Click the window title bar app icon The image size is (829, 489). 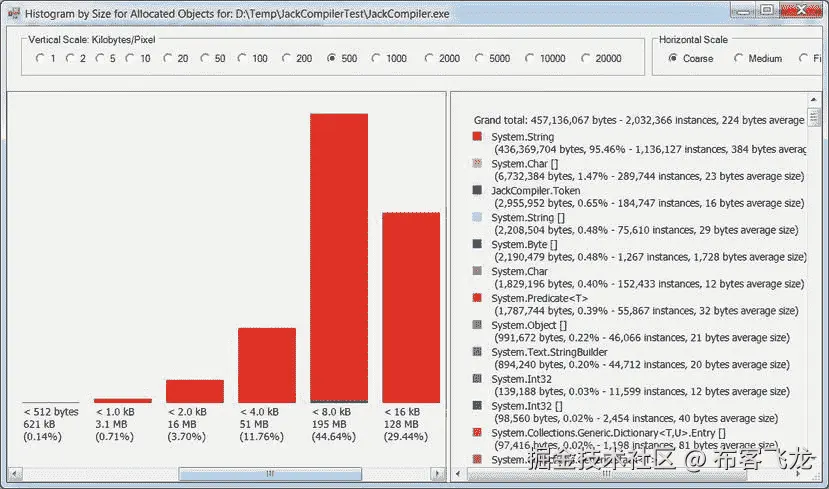click(x=14, y=13)
